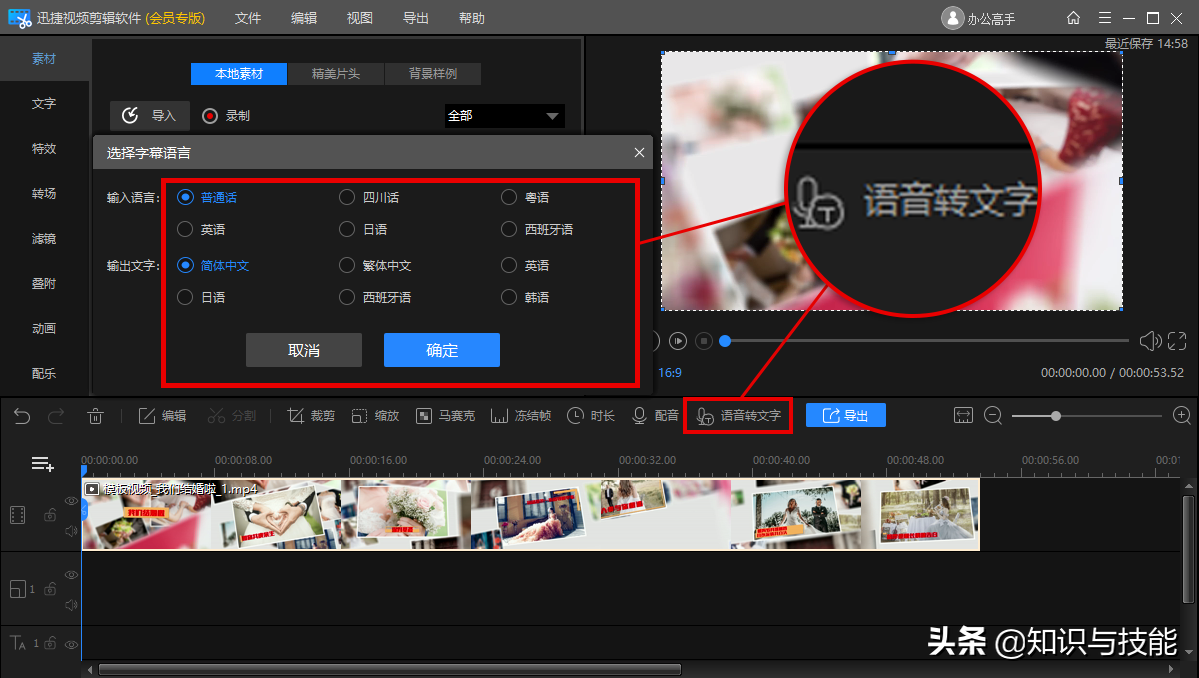Click the delete (trash) icon in the toolbar
1199x678 pixels.
point(96,415)
